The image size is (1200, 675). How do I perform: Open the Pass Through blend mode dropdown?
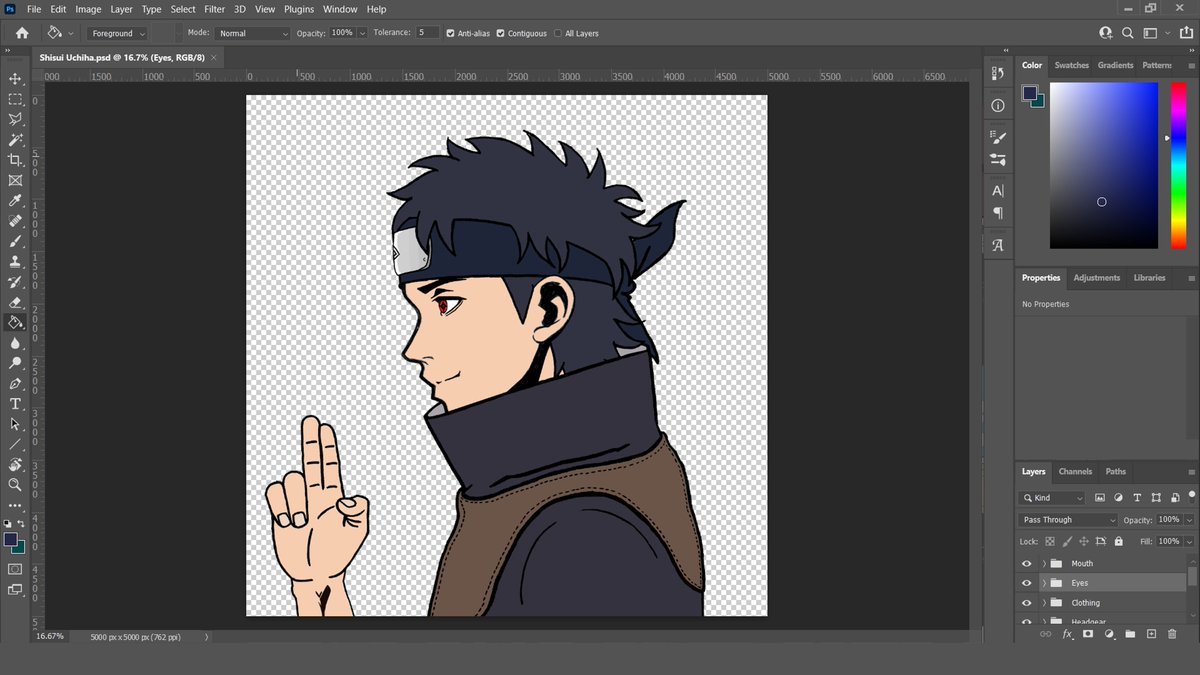[x=1068, y=520]
